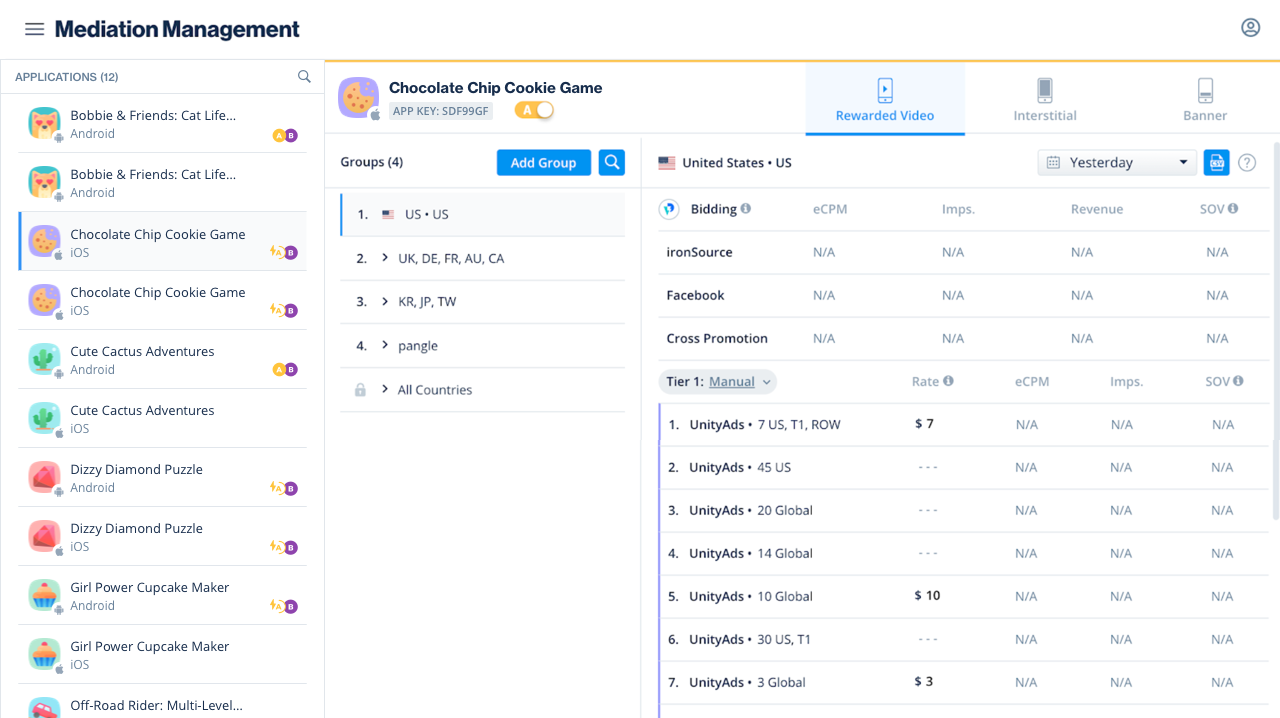This screenshot has height=718, width=1280.
Task: Click the APP KEY: SDF99GF label
Action: coord(441,111)
